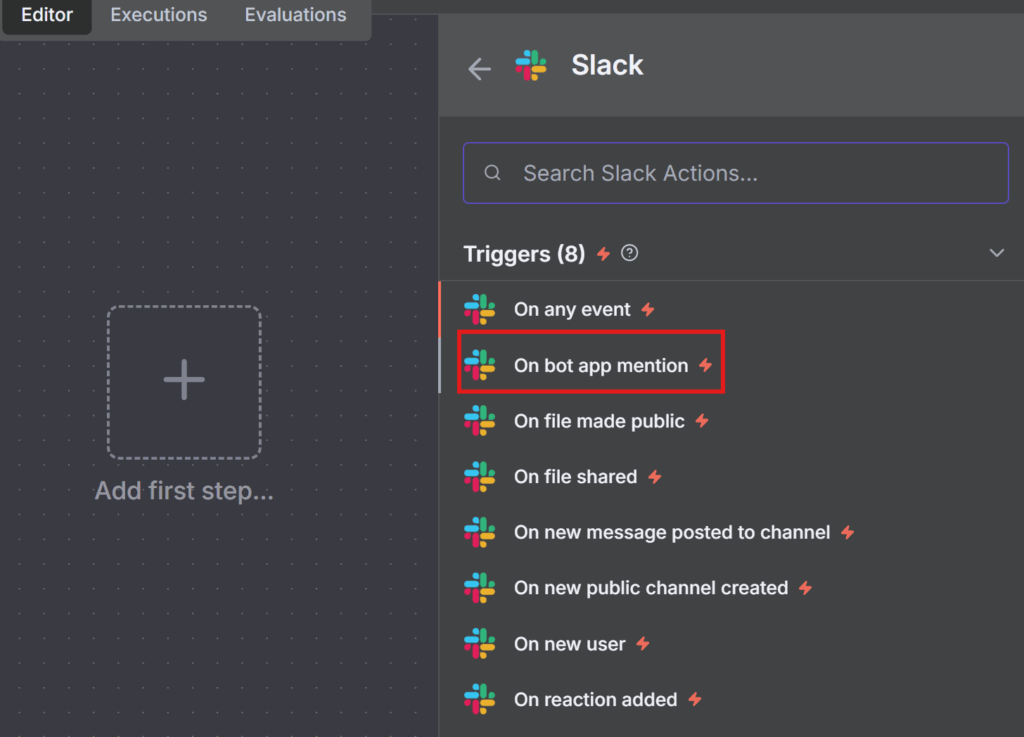Click the Slack logo in panel header

(x=531, y=66)
